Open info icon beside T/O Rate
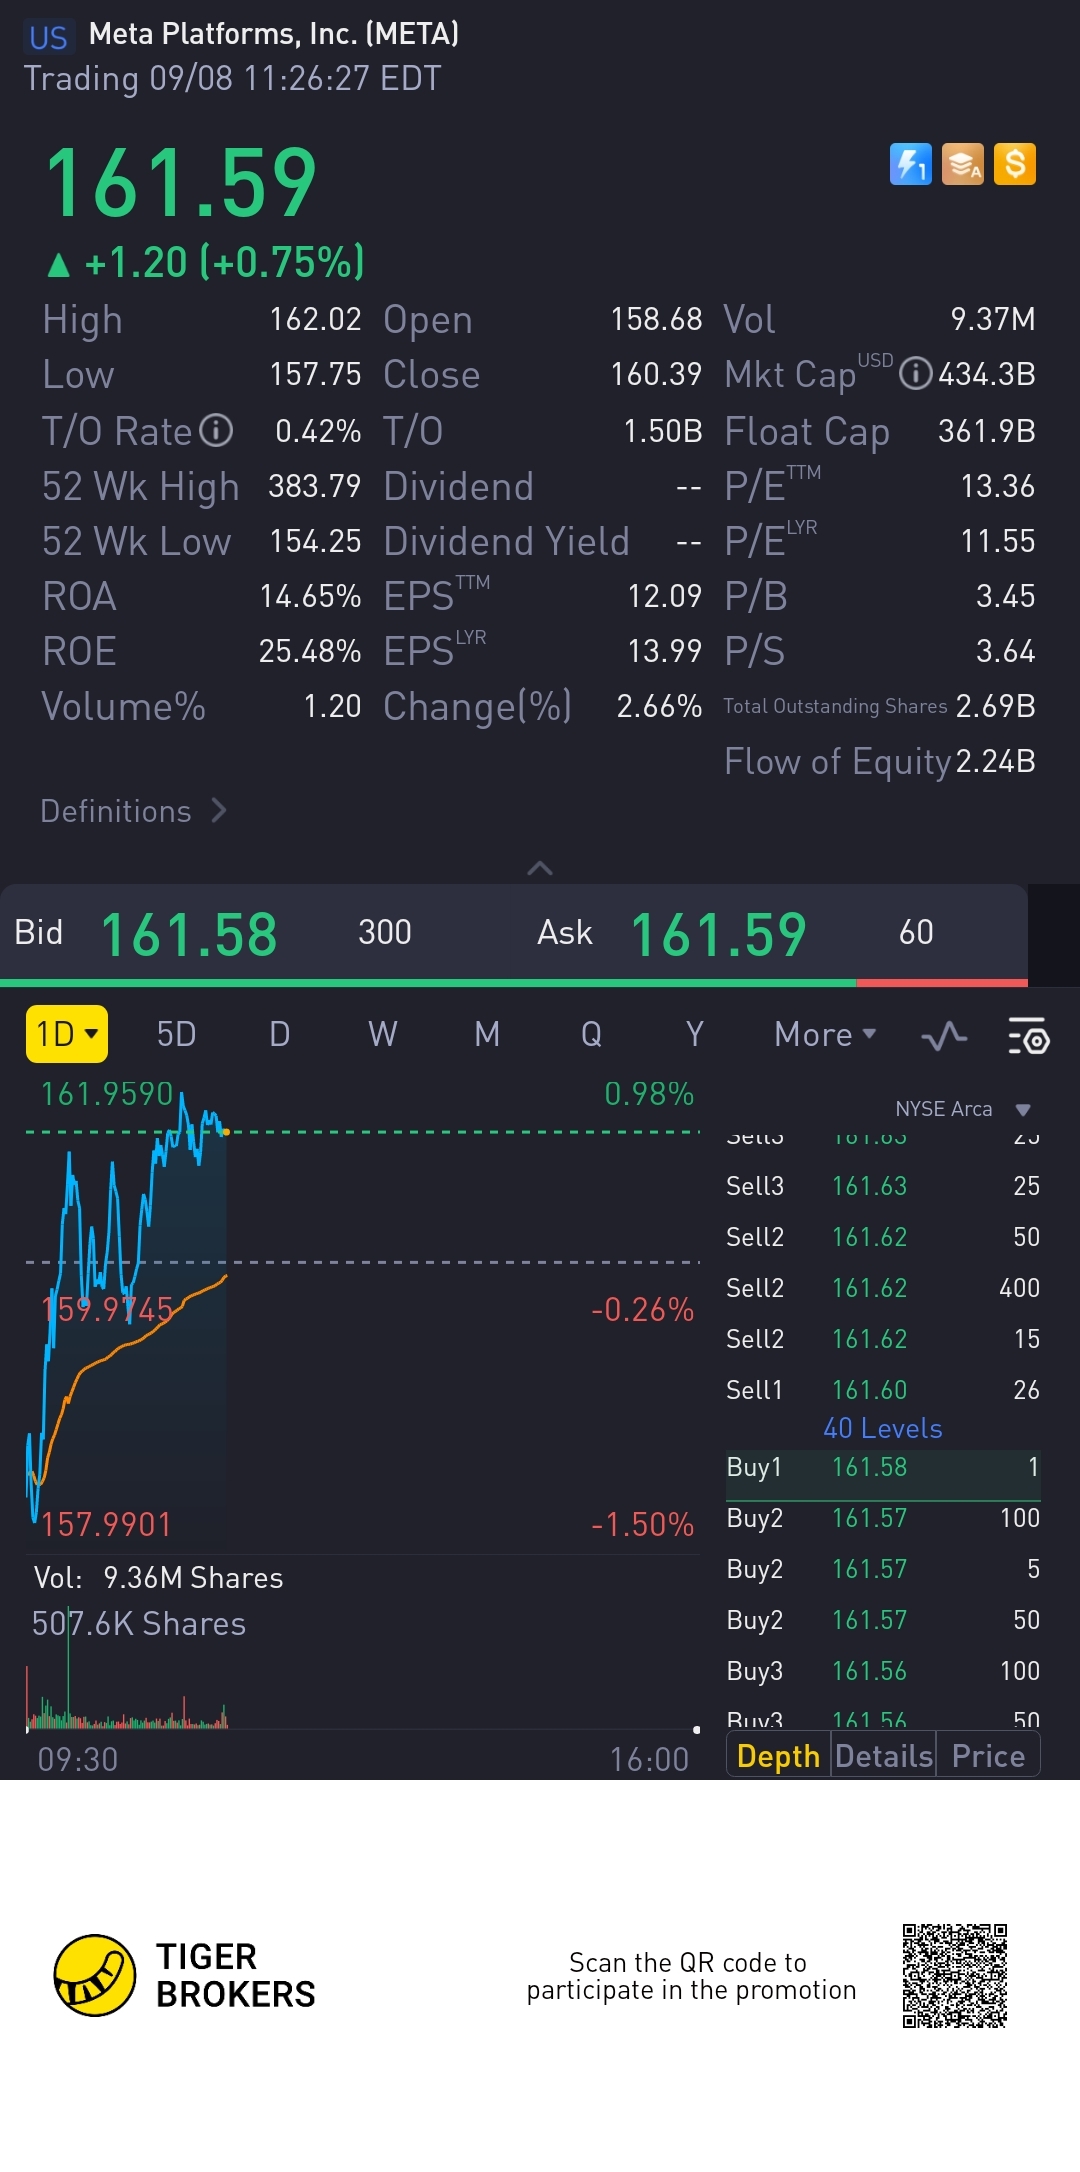This screenshot has height=2172, width=1080. tap(216, 431)
